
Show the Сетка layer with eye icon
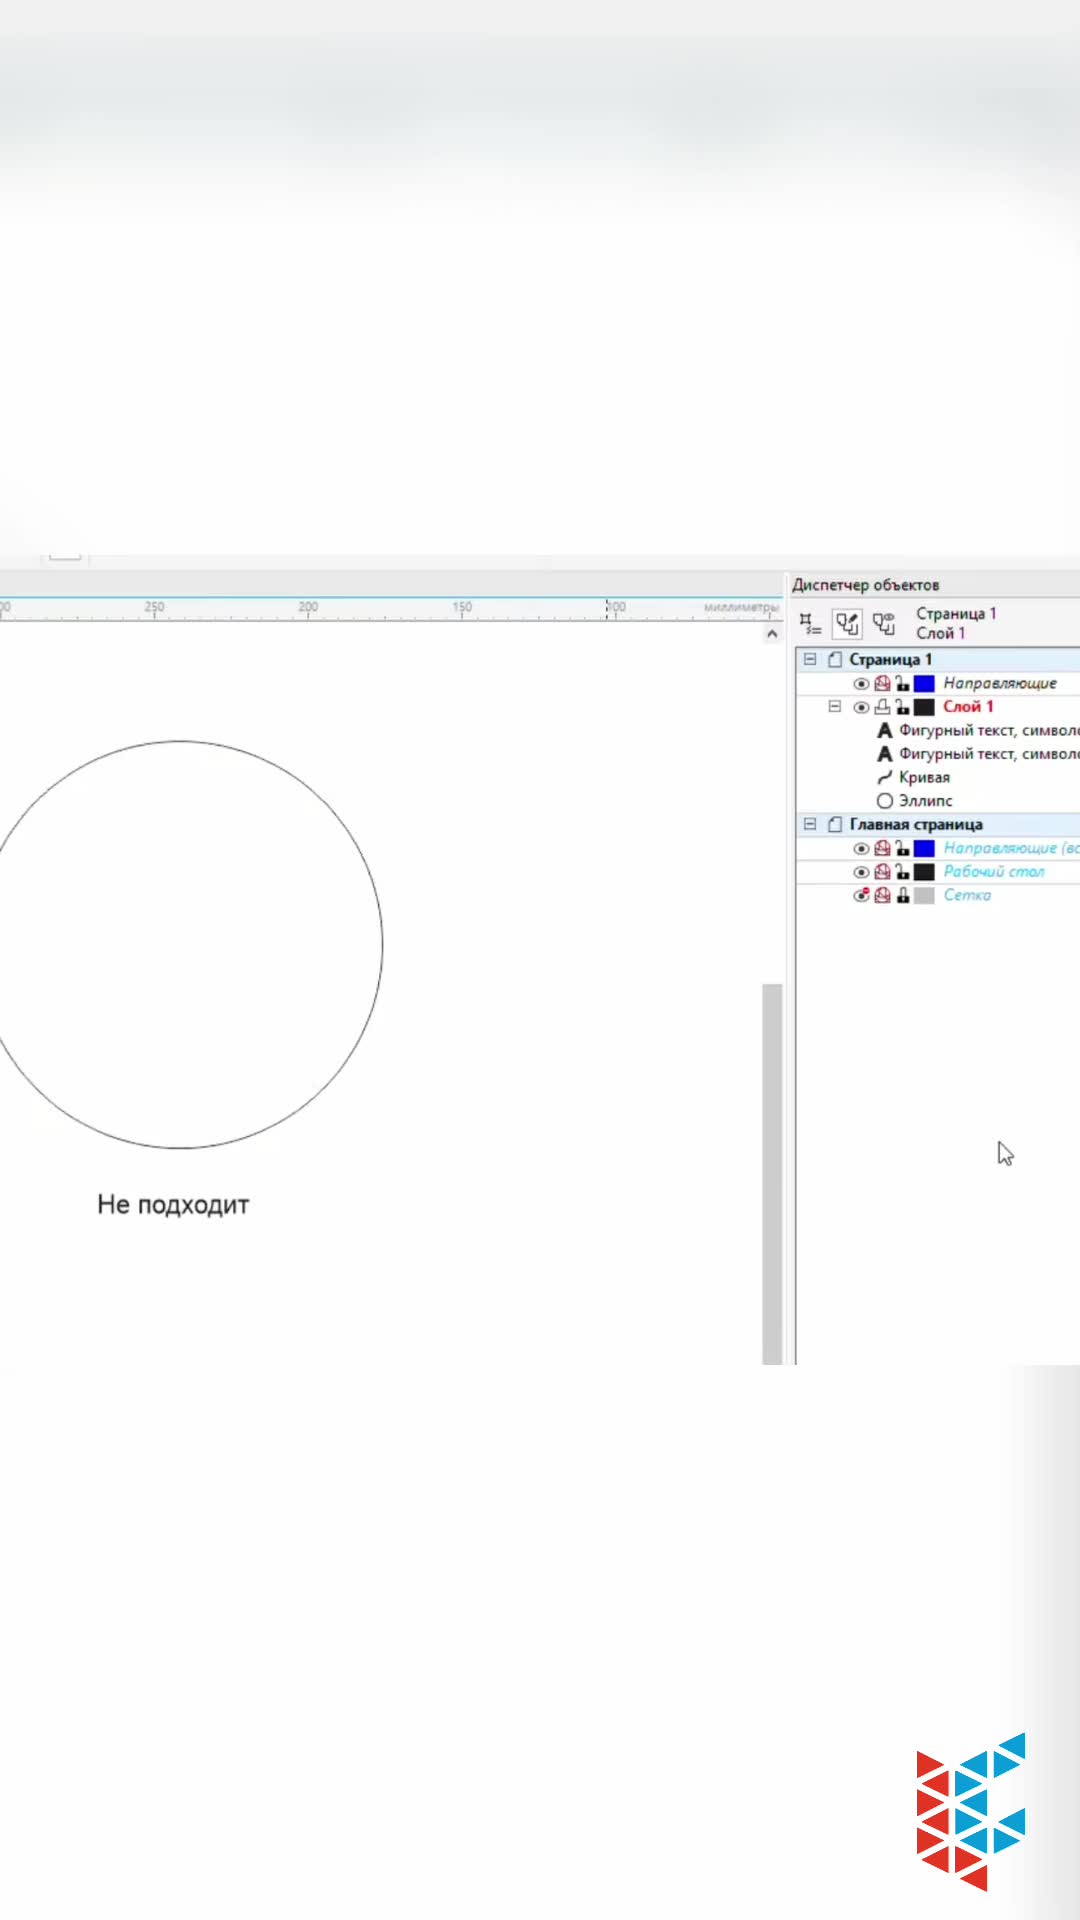861,895
